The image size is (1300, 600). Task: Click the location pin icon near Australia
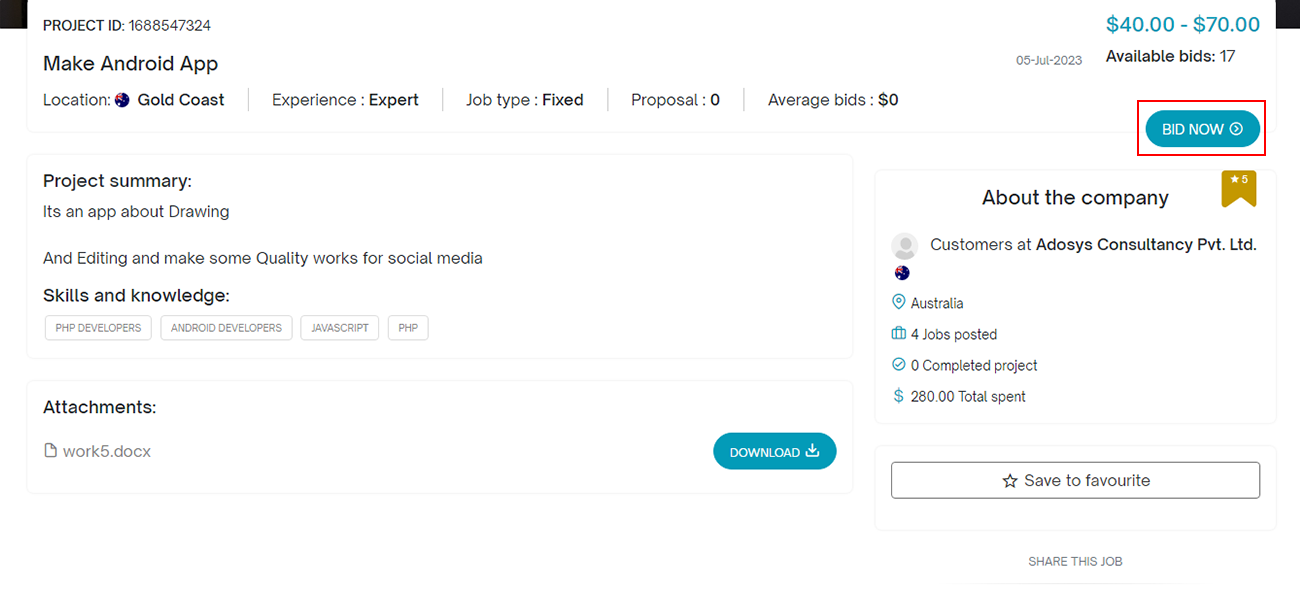click(898, 303)
